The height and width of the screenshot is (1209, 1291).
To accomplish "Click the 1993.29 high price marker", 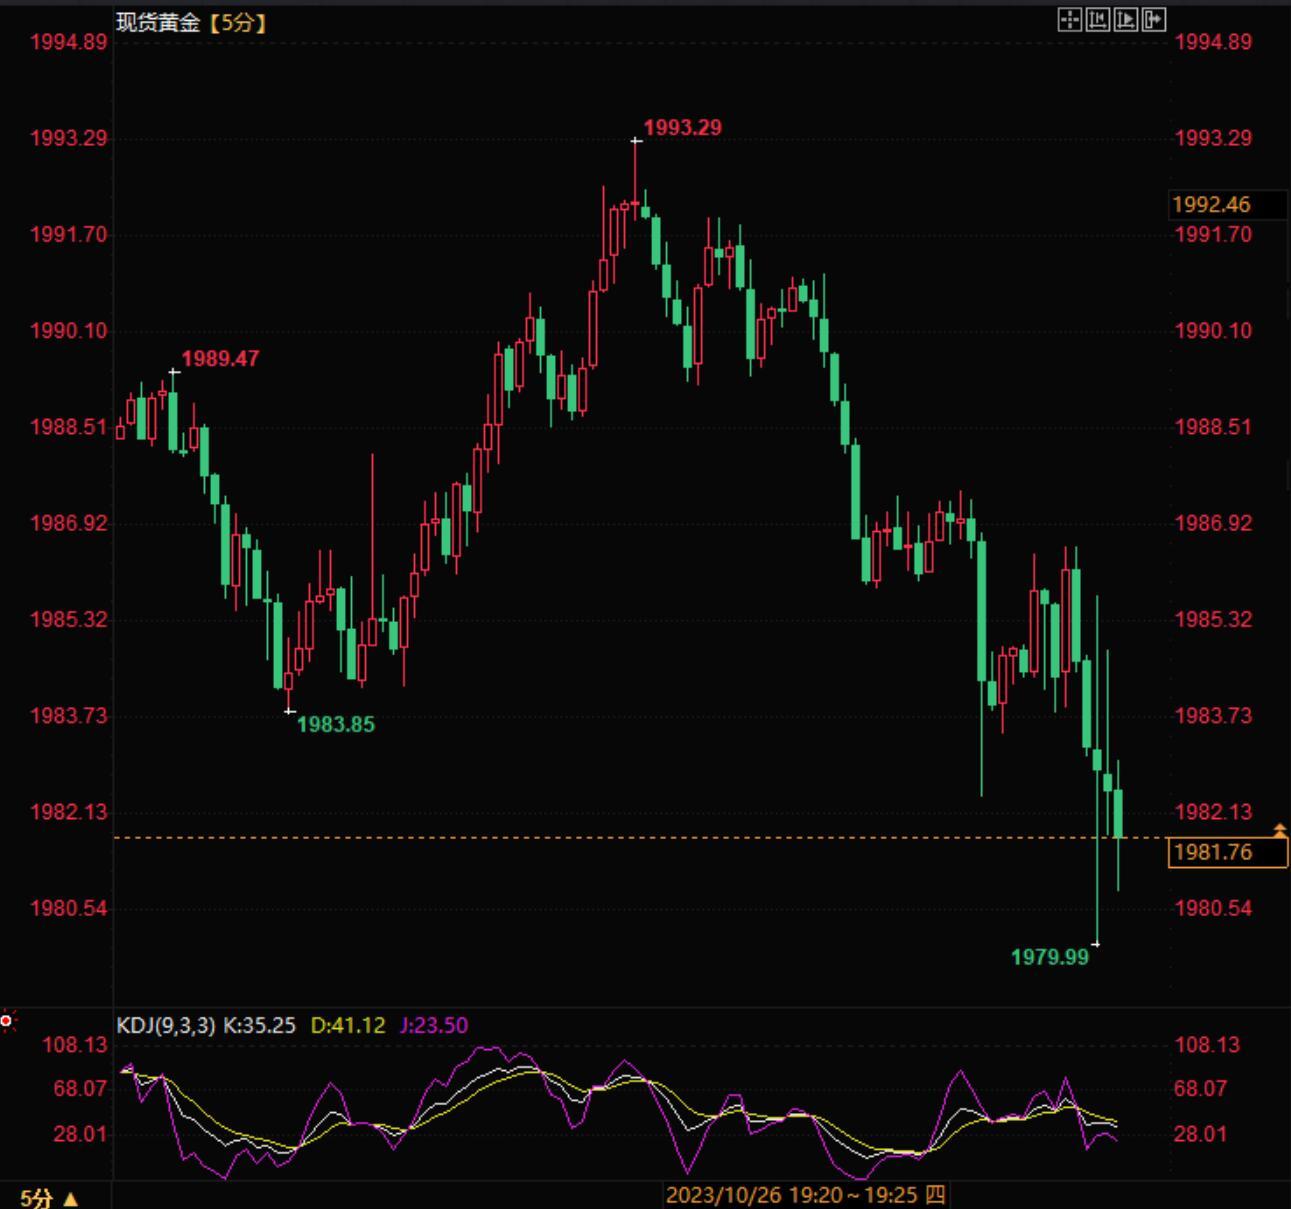I will click(x=682, y=128).
